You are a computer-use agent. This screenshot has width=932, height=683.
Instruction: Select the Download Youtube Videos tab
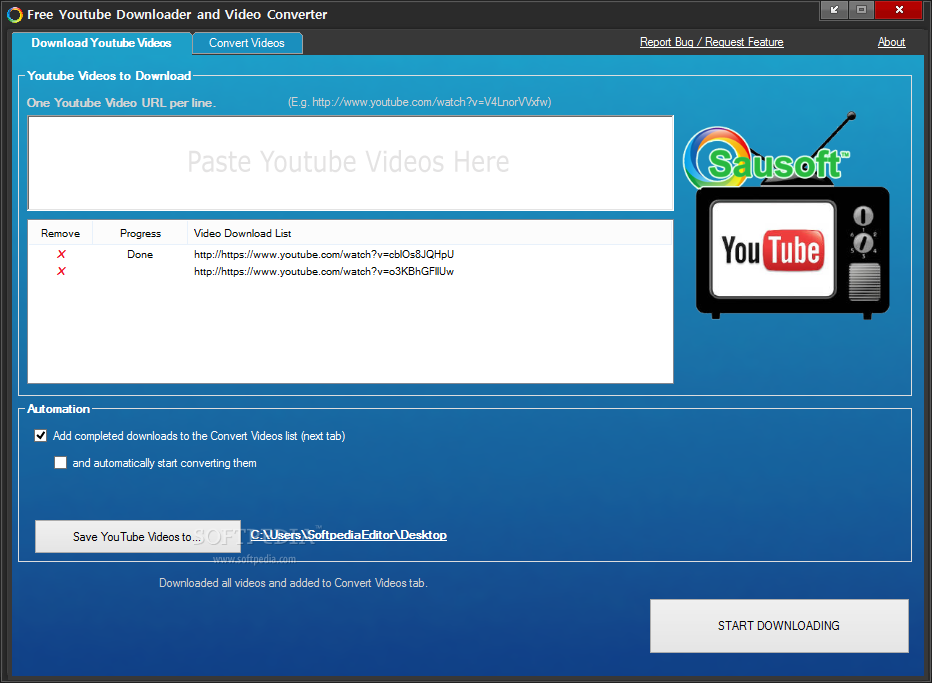pos(102,43)
